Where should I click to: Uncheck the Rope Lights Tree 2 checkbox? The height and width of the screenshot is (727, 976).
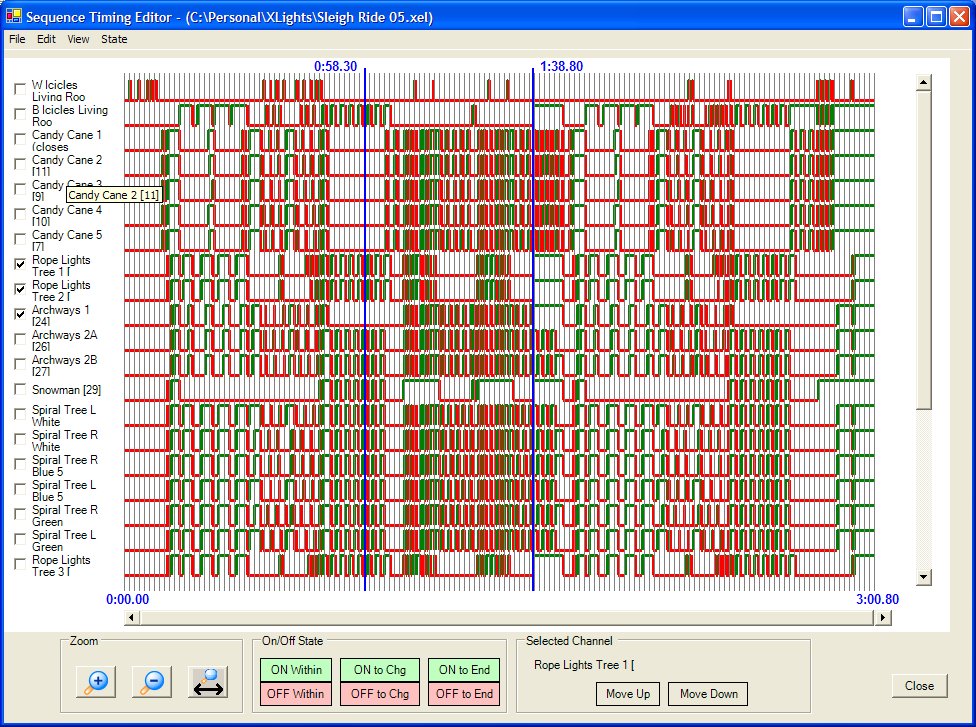point(20,289)
